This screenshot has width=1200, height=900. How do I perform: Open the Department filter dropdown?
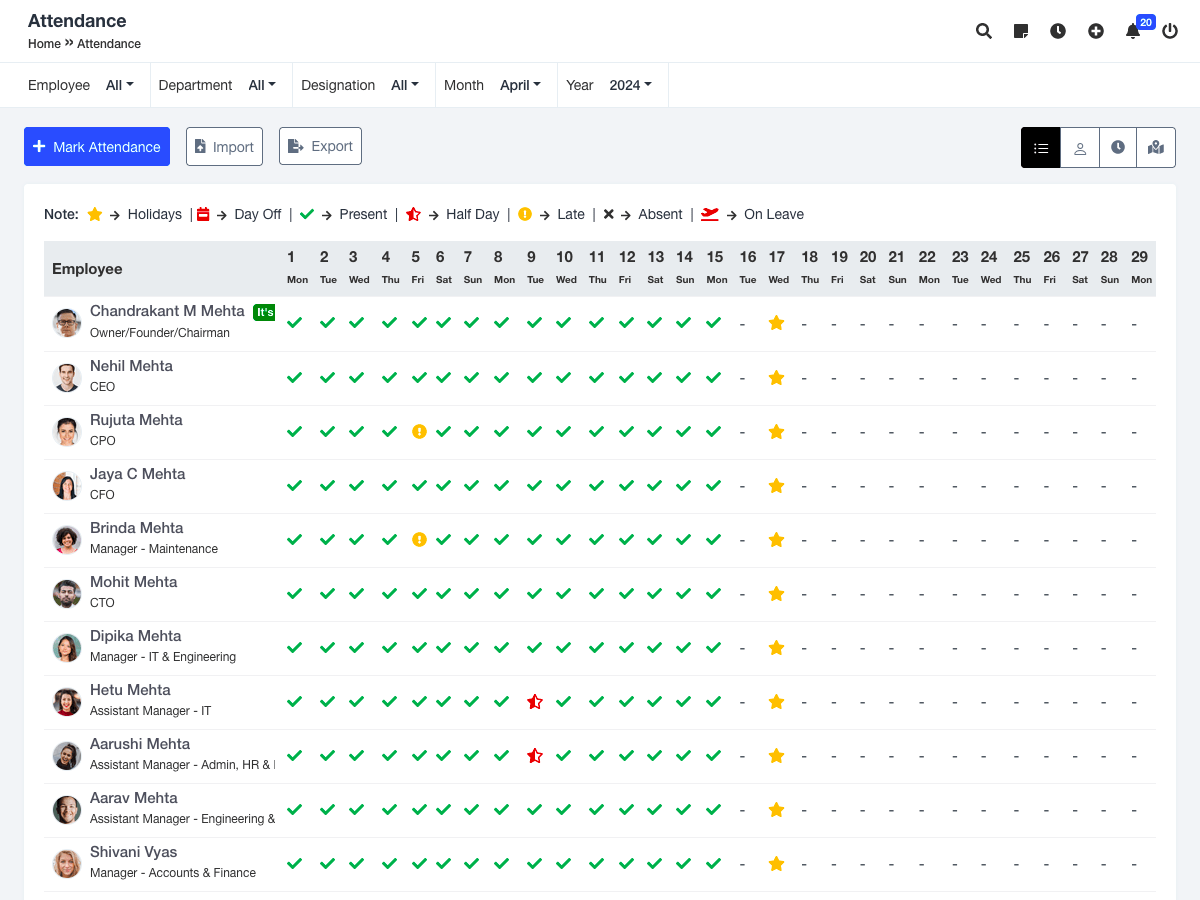(262, 85)
